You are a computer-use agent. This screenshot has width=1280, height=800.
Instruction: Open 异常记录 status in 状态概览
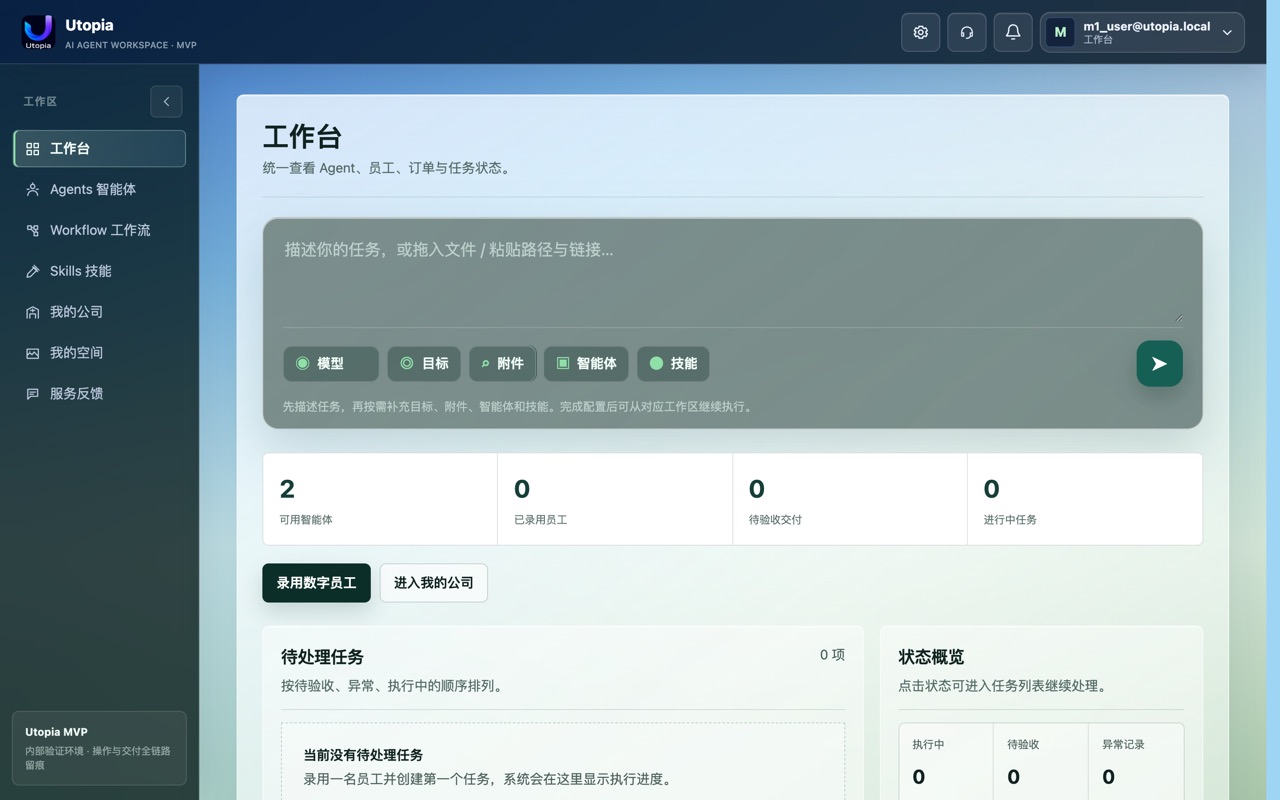(1136, 762)
